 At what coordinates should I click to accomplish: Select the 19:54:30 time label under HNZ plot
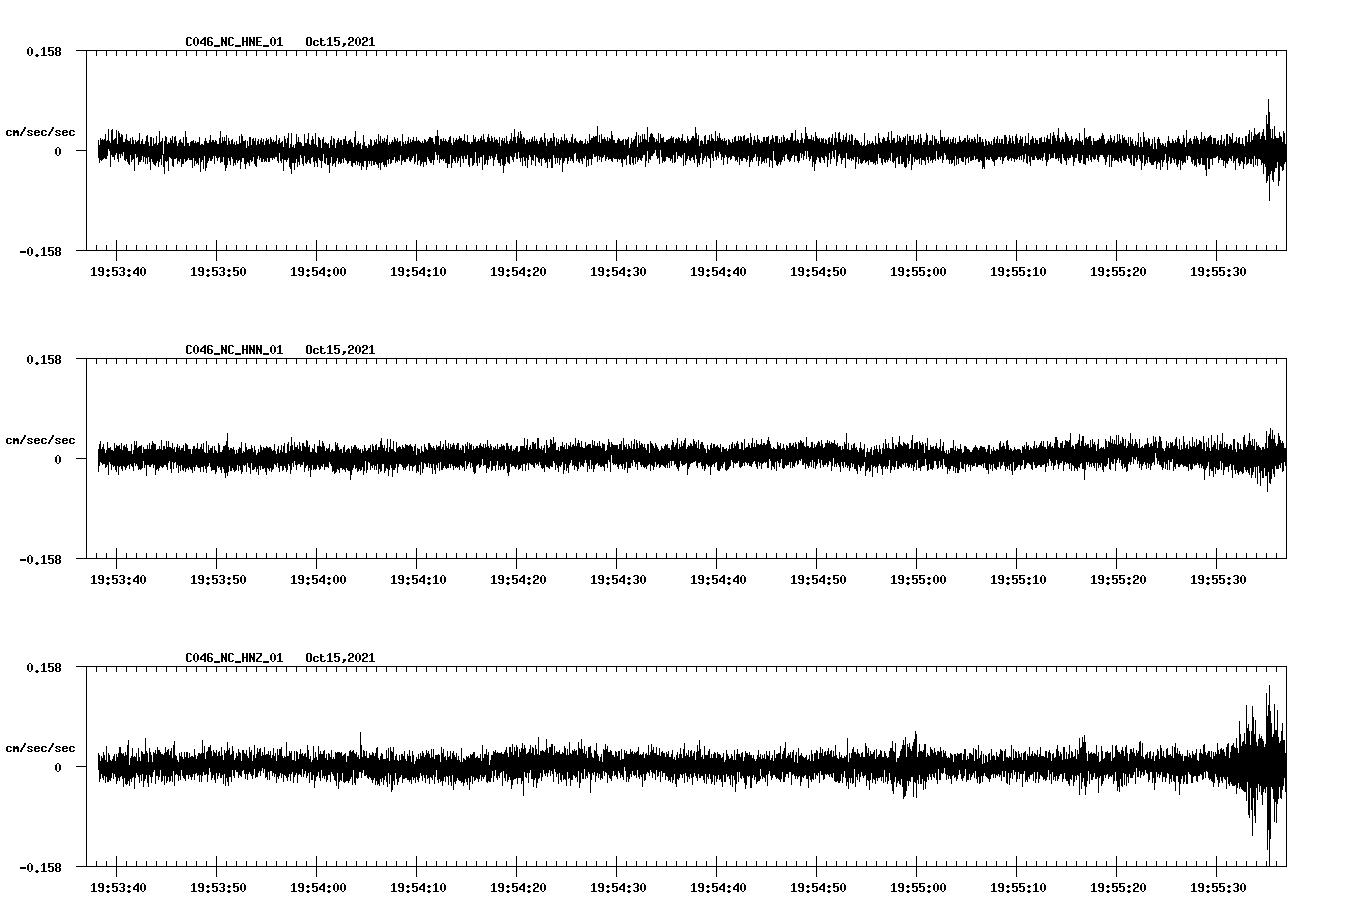(x=618, y=888)
